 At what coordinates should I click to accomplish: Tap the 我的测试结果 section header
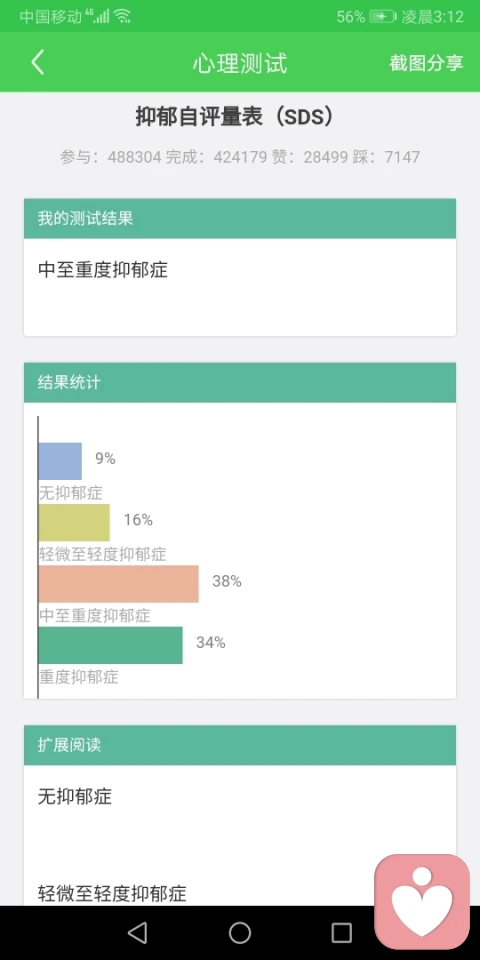pos(240,219)
